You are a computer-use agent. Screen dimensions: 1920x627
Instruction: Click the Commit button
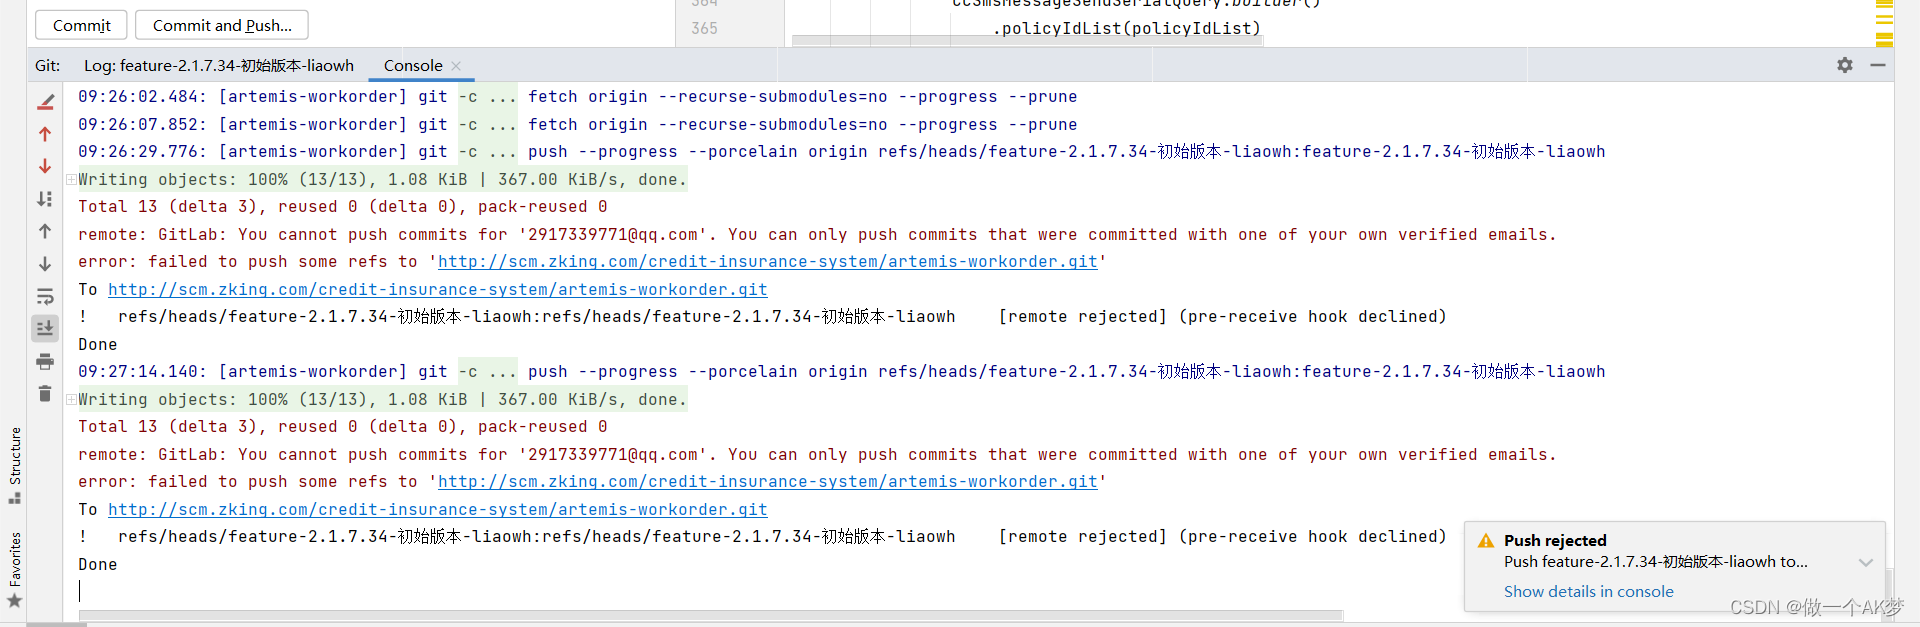point(82,25)
